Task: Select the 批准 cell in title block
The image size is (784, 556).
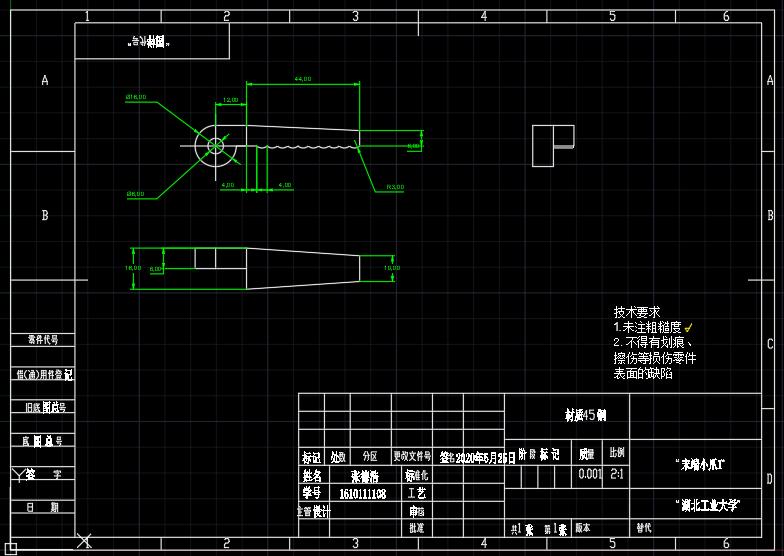Action: (x=416, y=528)
